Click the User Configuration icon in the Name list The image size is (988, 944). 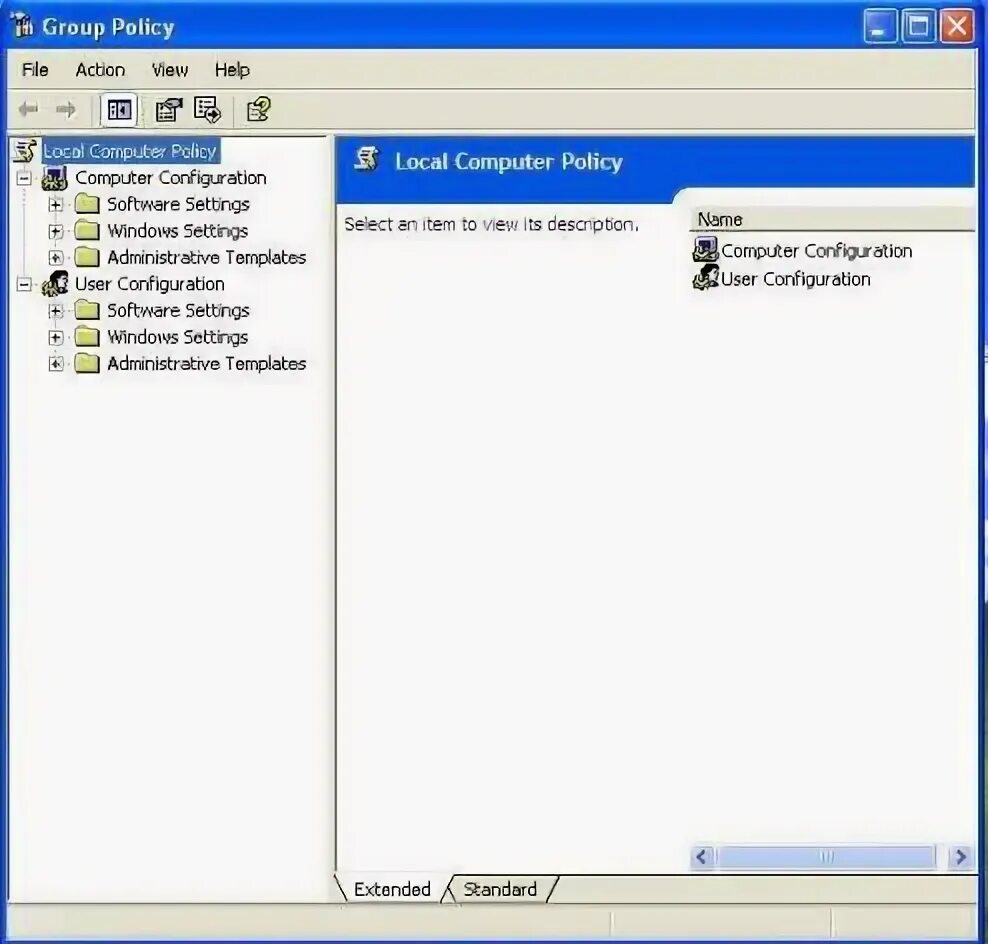point(705,277)
